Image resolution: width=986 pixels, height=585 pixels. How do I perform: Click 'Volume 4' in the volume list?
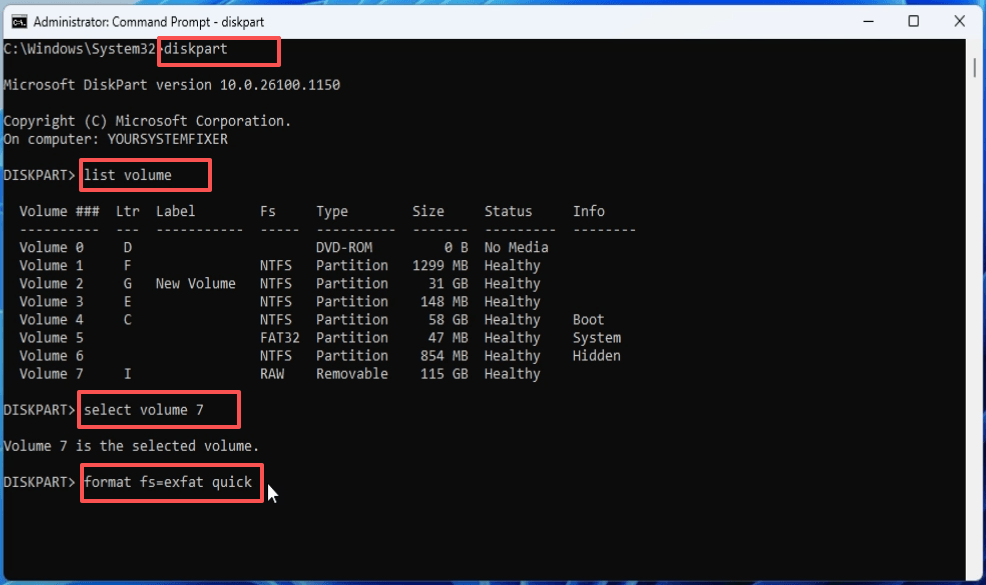click(51, 320)
